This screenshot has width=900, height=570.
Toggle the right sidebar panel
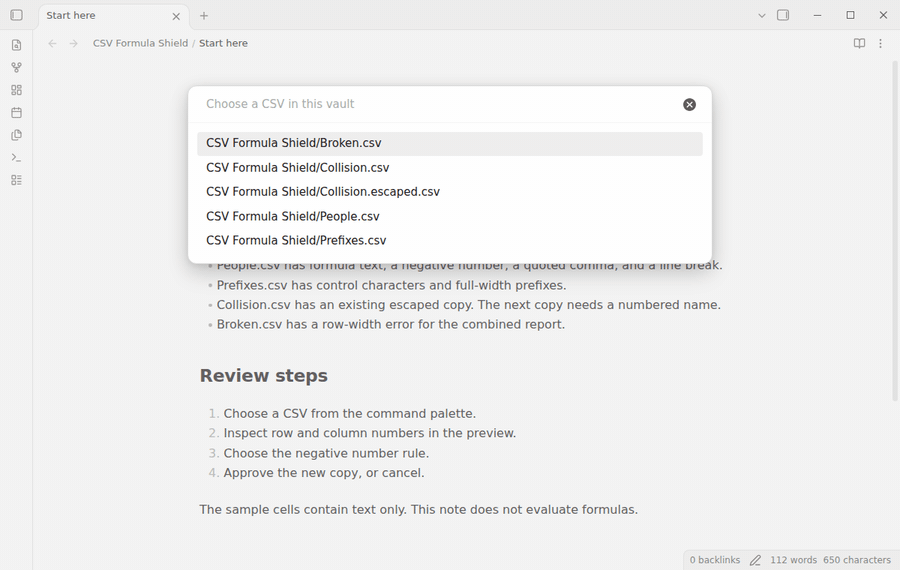[783, 15]
